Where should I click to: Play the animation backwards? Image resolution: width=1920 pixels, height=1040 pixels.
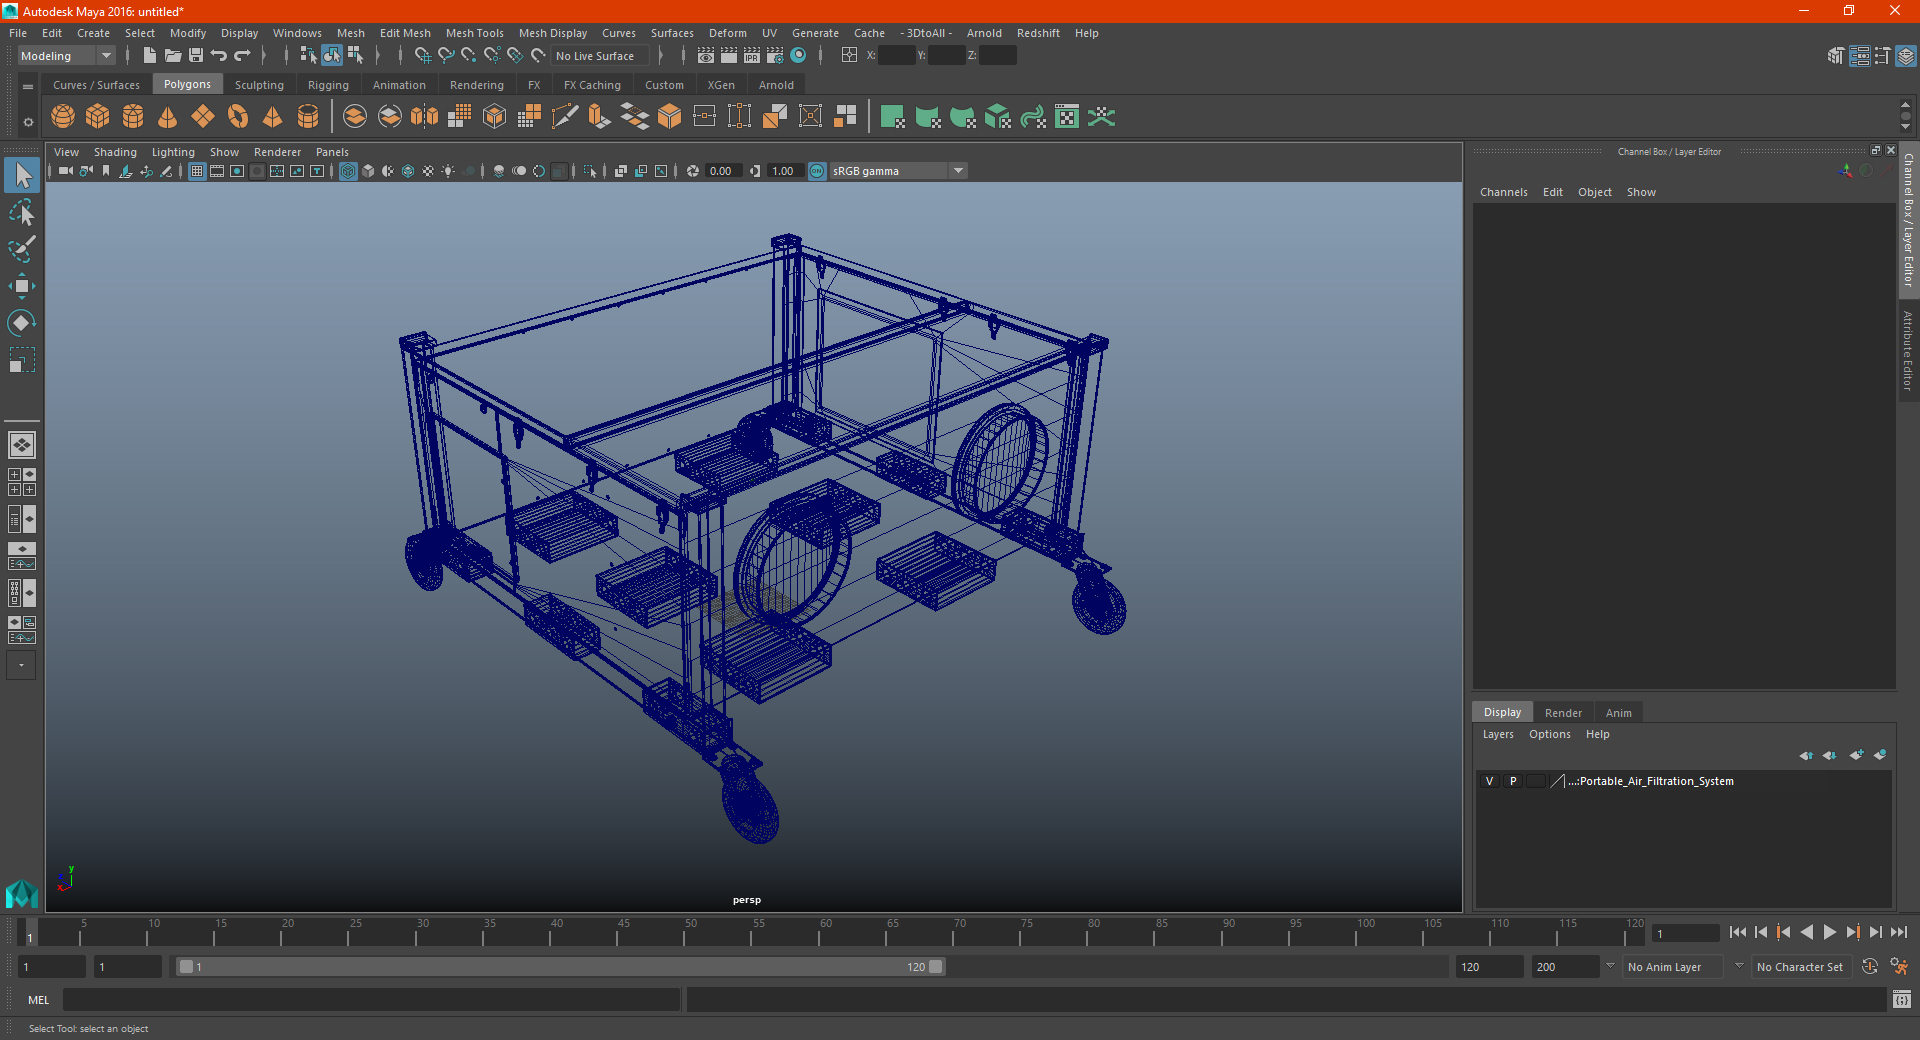tap(1807, 932)
